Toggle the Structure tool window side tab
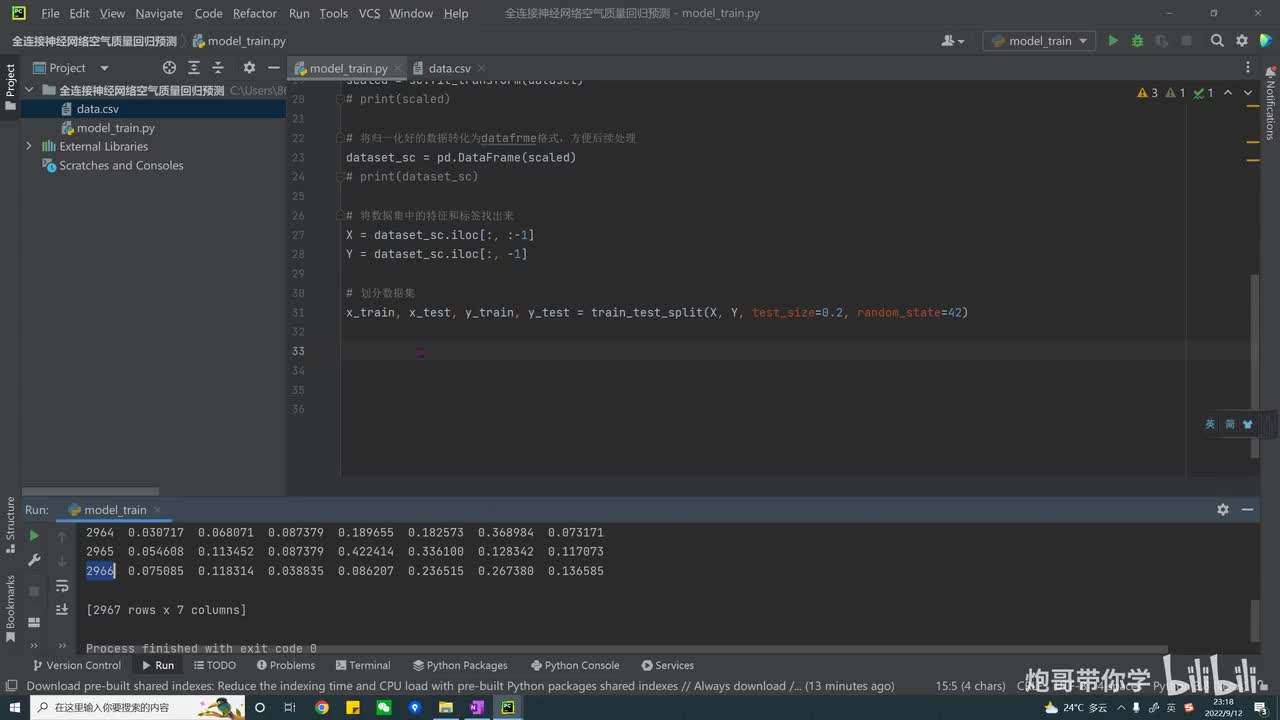This screenshot has width=1280, height=720. click(x=11, y=525)
